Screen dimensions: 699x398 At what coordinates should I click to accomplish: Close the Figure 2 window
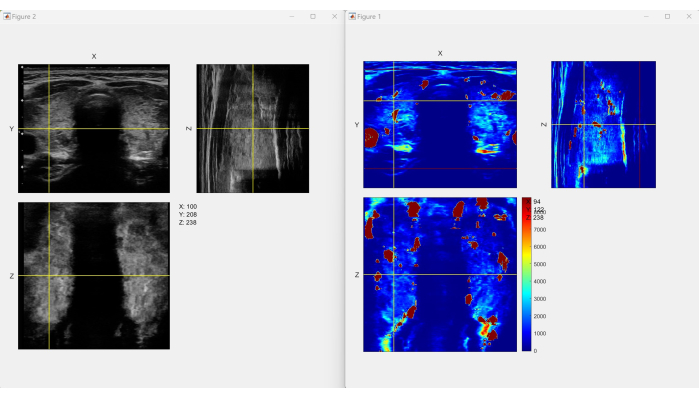[334, 16]
